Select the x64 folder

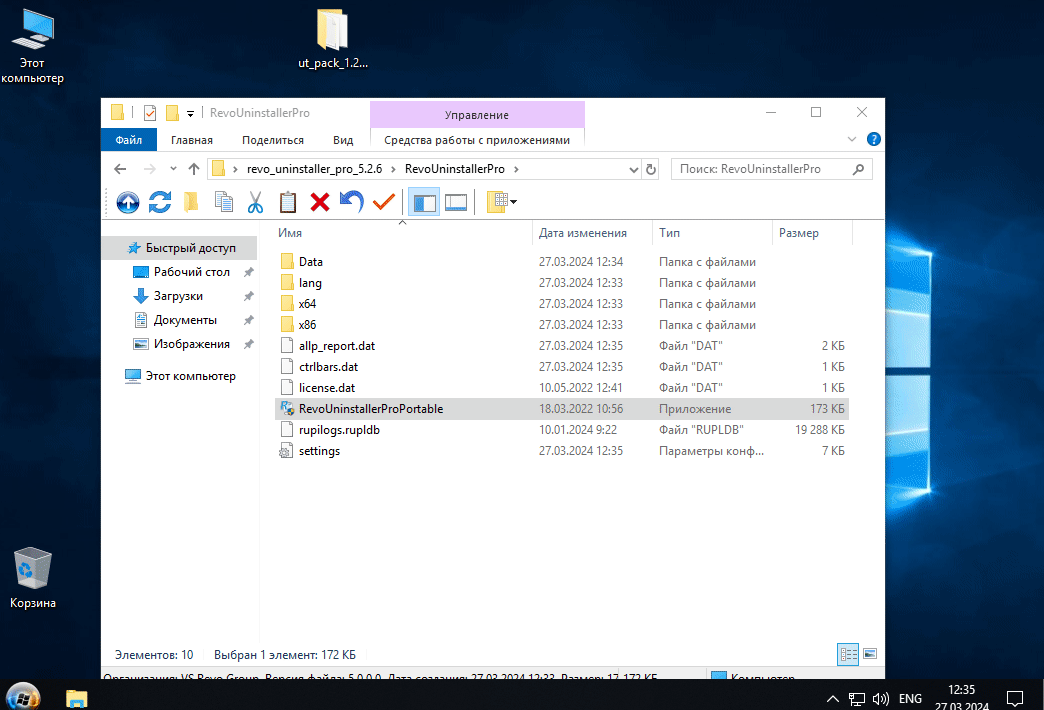tap(562, 304)
